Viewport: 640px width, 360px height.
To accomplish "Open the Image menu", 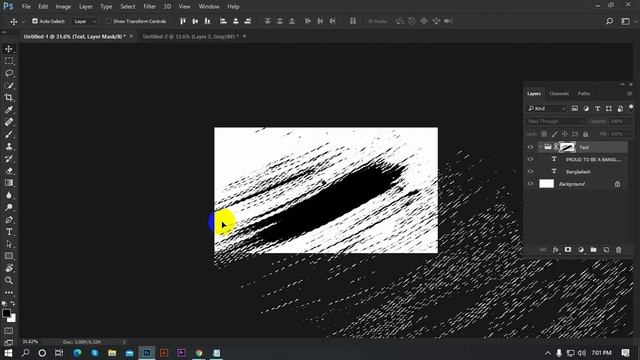I will pyautogui.click(x=63, y=7).
